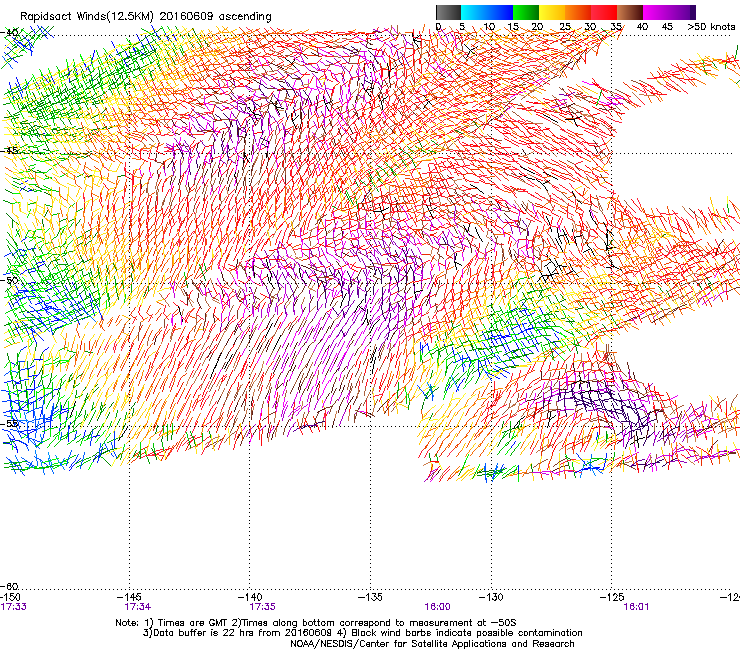
Task: Click the 'Data buffer is 22 hrs' note
Action: [362, 633]
